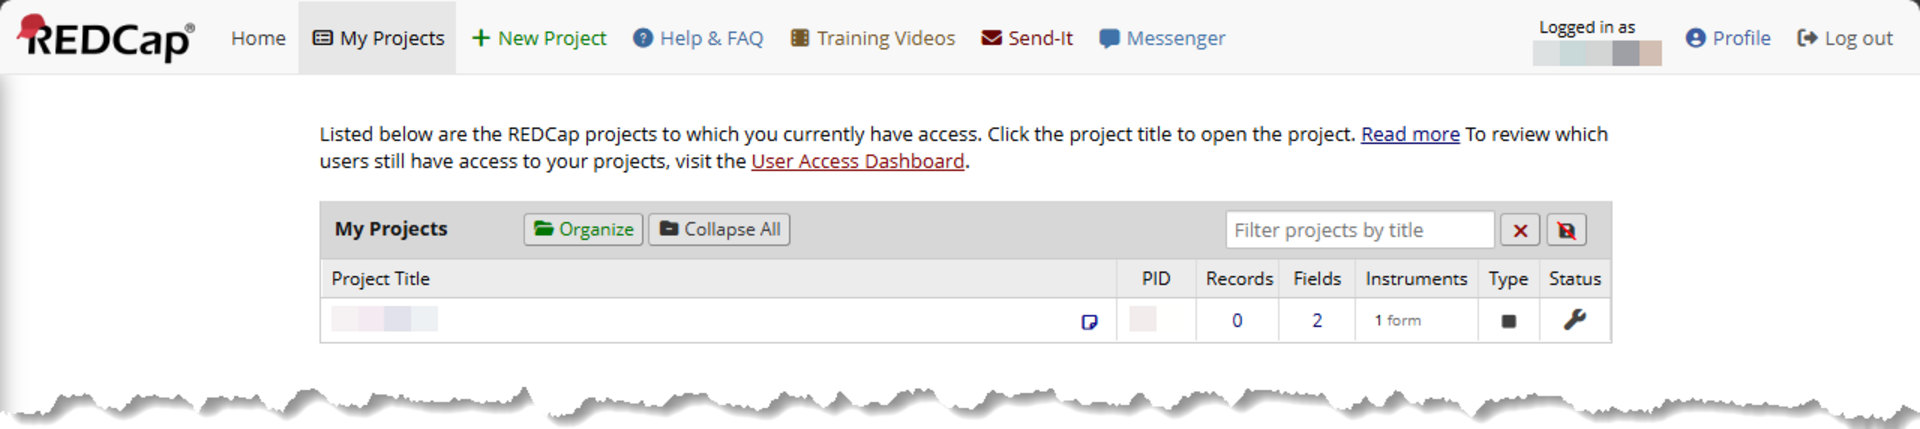
Task: Open the My Projects tab
Action: coord(378,38)
